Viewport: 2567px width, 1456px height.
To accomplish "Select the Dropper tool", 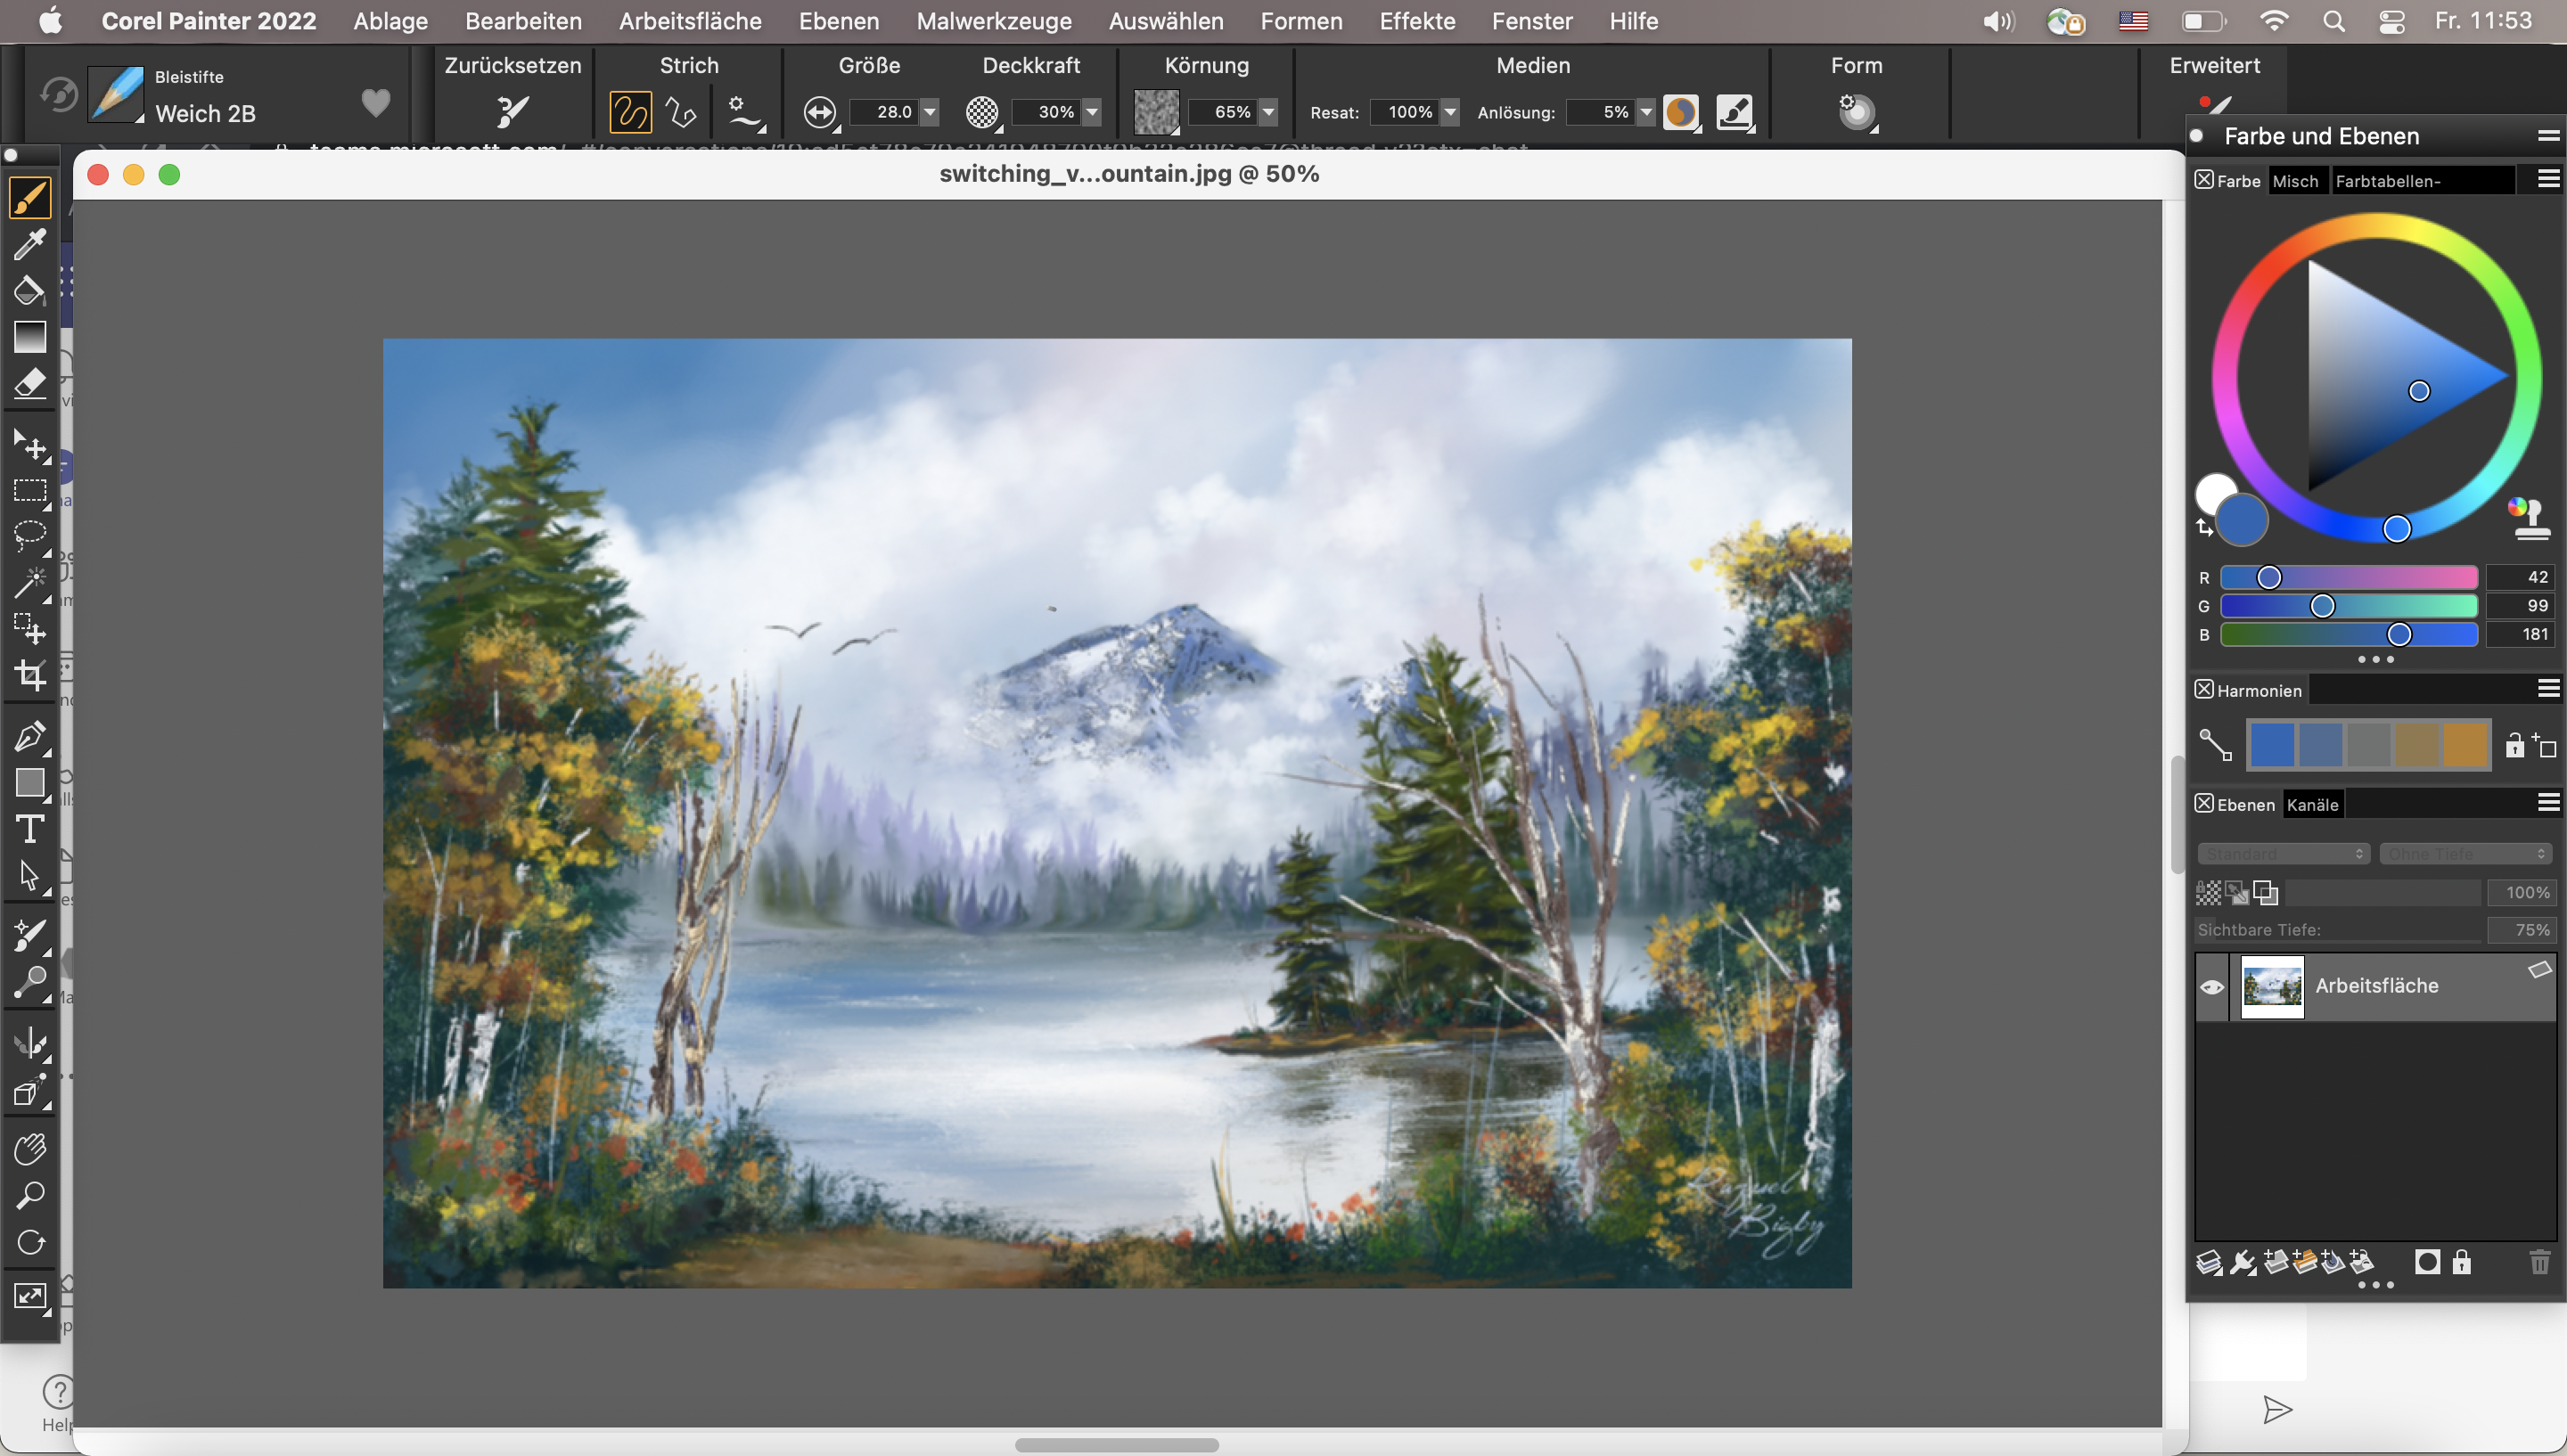I will click(x=30, y=244).
